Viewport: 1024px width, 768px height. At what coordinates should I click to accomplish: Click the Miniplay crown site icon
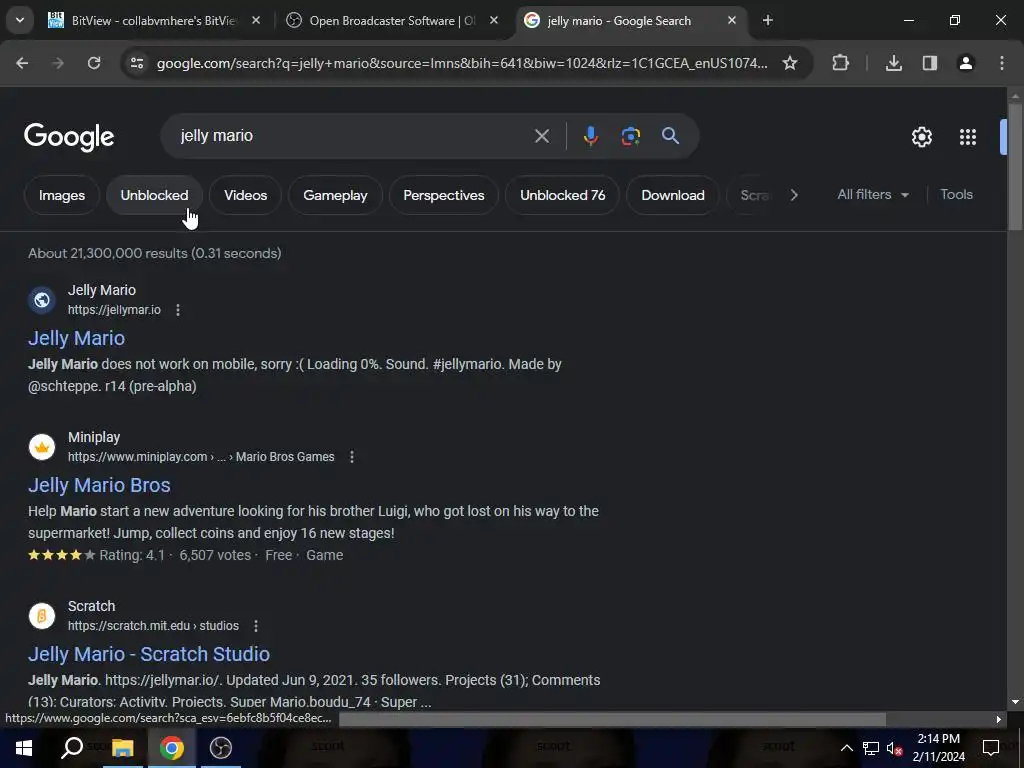click(x=42, y=447)
